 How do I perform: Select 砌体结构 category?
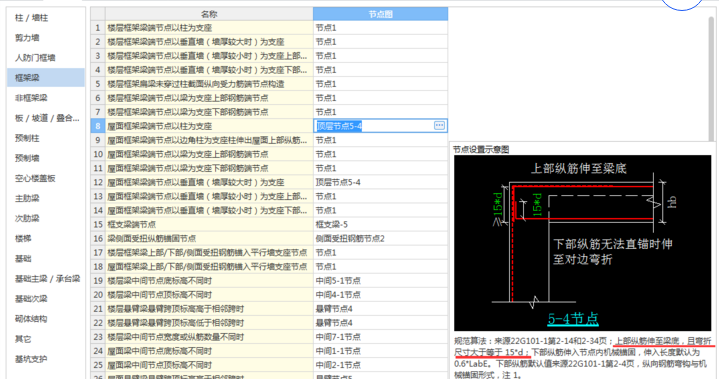click(x=46, y=319)
